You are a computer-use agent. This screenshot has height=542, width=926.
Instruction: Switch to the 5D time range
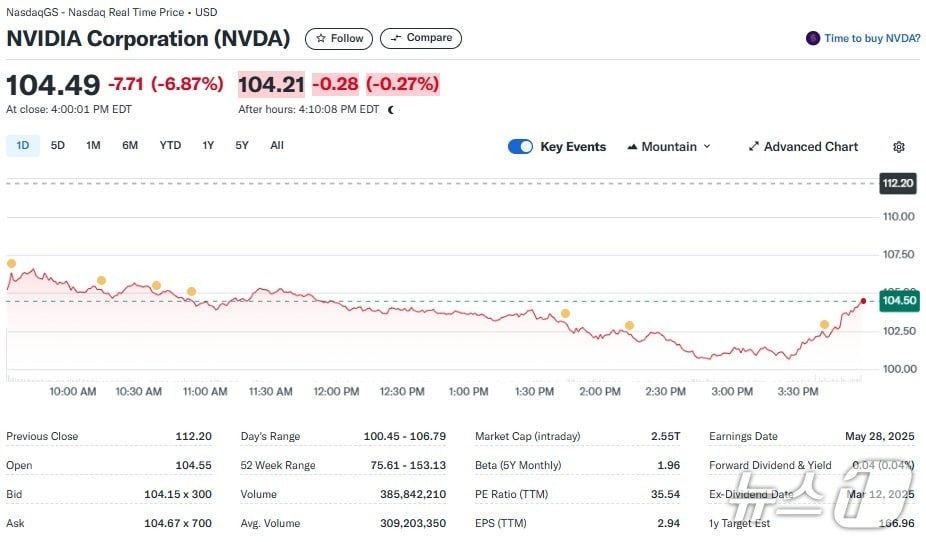(58, 145)
